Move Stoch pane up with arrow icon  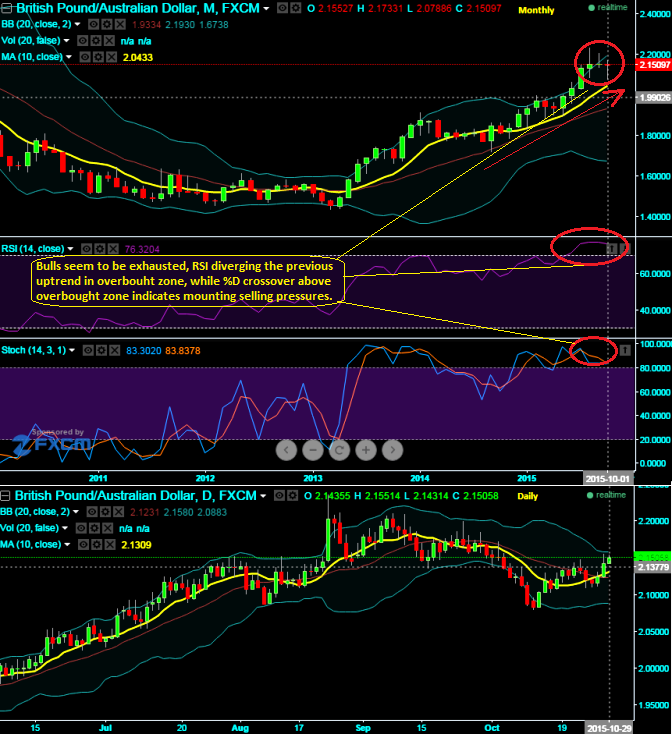click(625, 350)
